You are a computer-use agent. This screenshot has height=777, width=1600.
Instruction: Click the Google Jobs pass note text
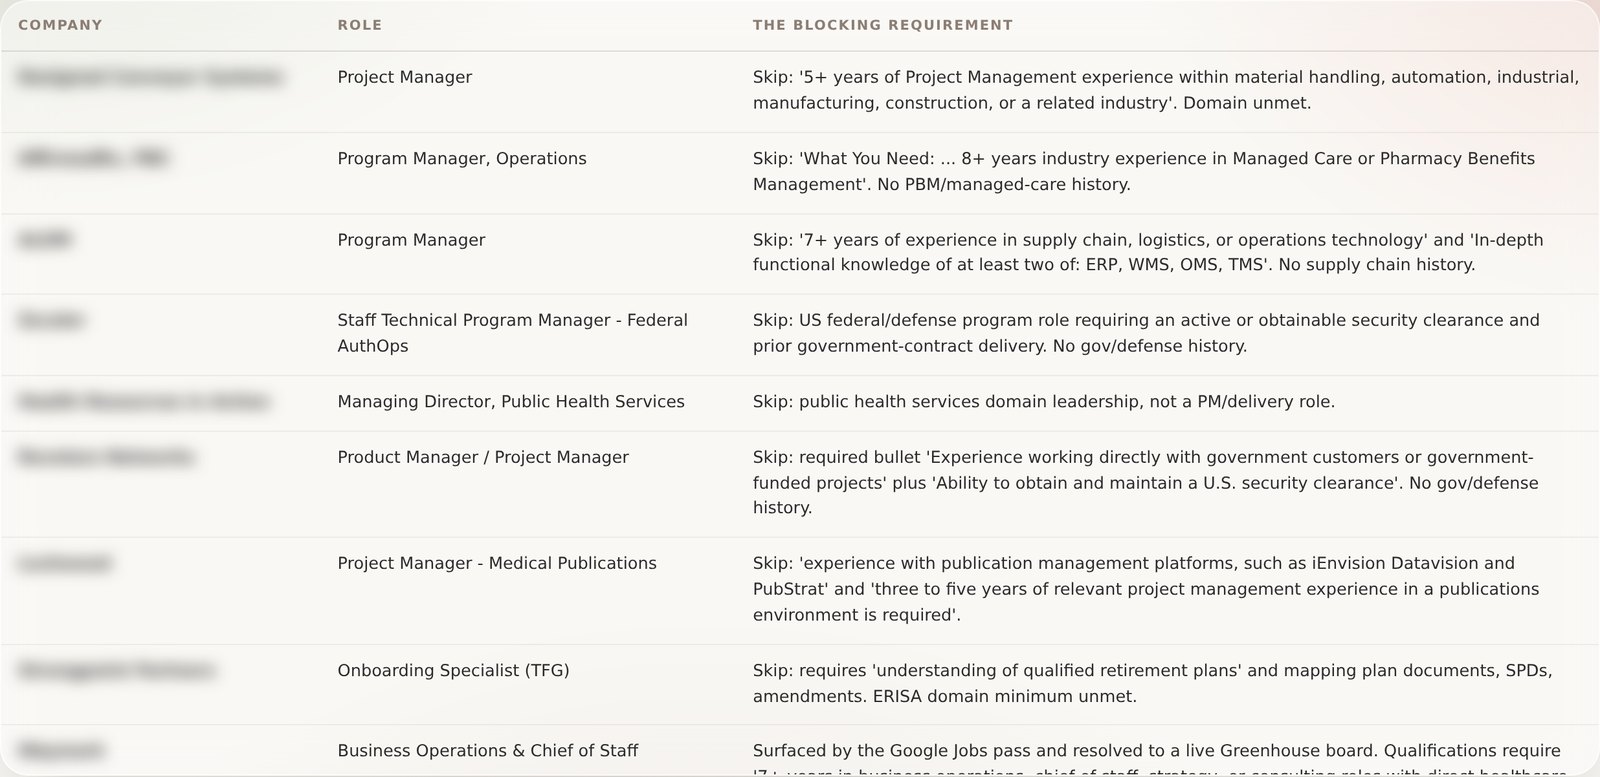click(1157, 759)
